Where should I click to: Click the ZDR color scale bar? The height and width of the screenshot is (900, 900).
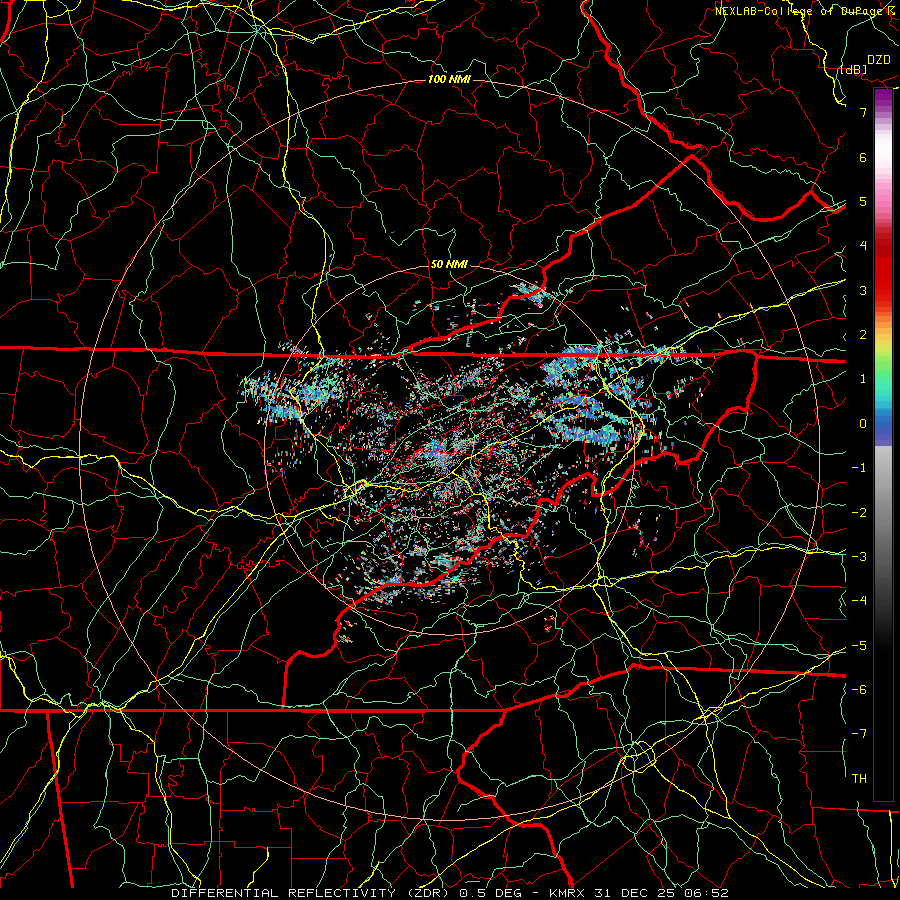pos(883,444)
